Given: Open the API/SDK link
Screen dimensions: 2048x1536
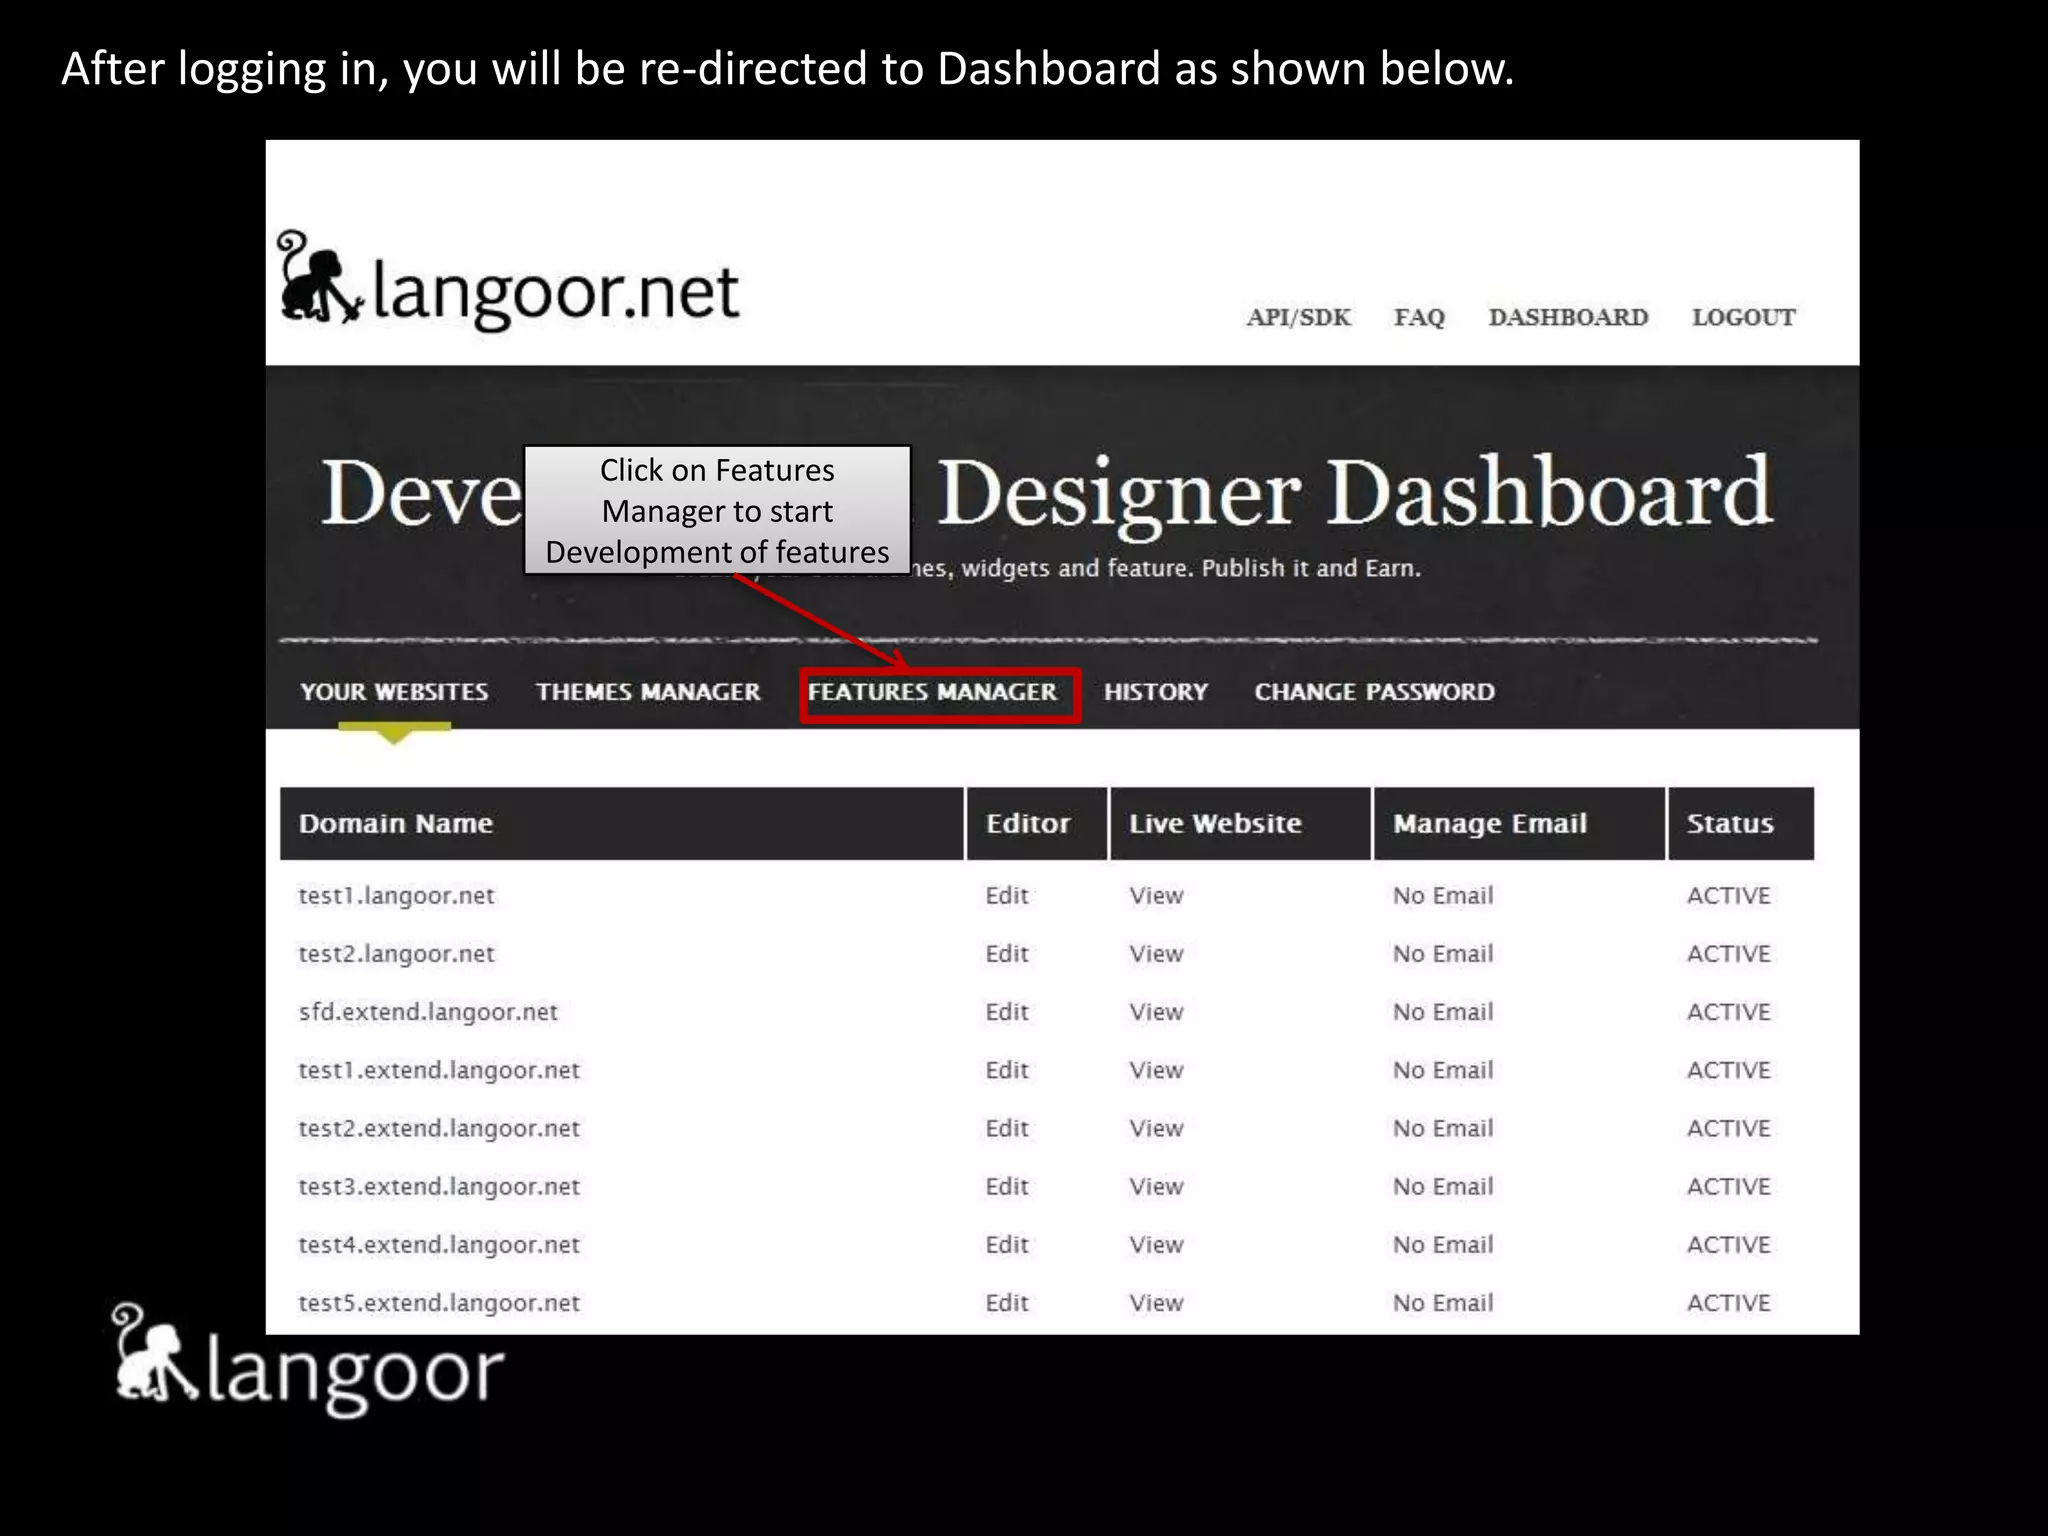Looking at the screenshot, I should [x=1298, y=317].
